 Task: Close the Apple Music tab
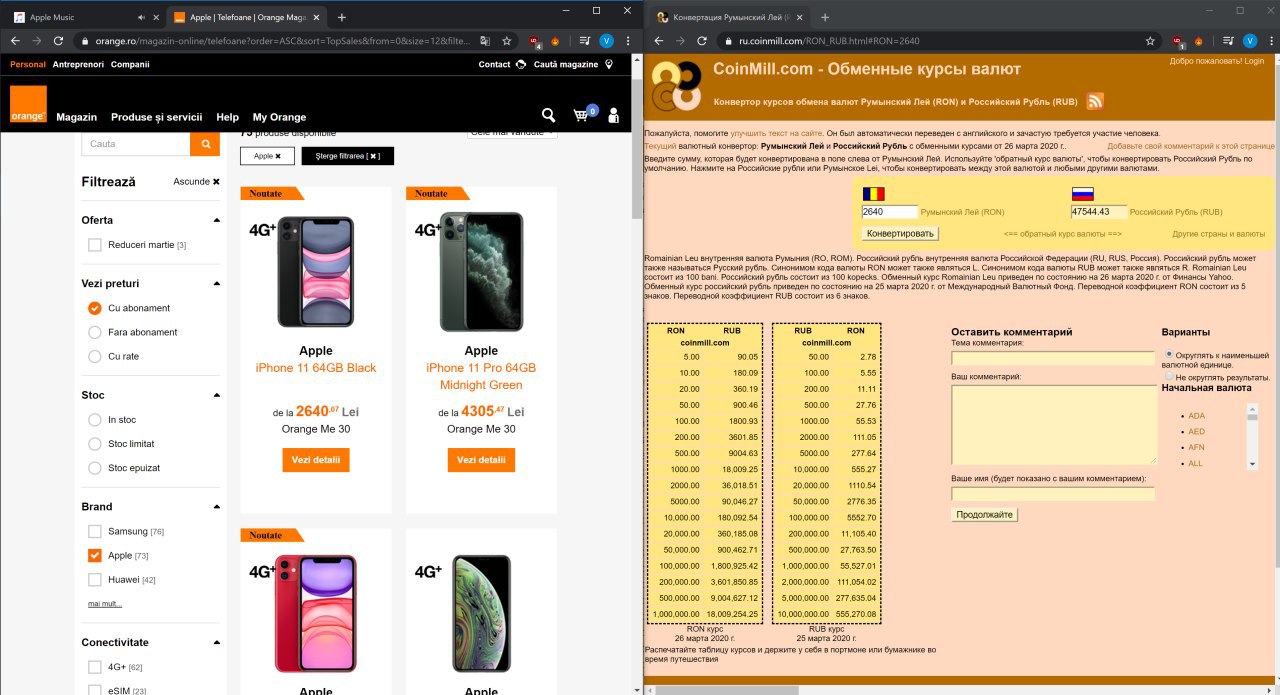(x=154, y=17)
